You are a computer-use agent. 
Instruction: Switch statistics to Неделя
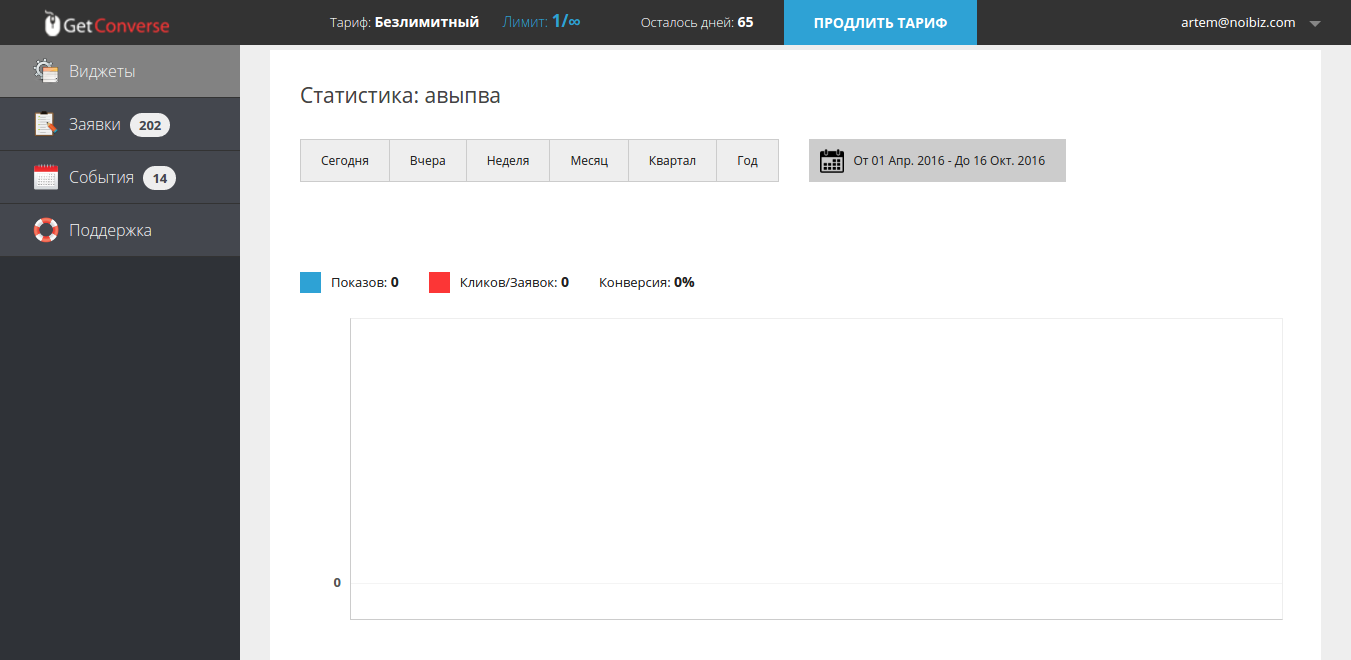click(508, 160)
